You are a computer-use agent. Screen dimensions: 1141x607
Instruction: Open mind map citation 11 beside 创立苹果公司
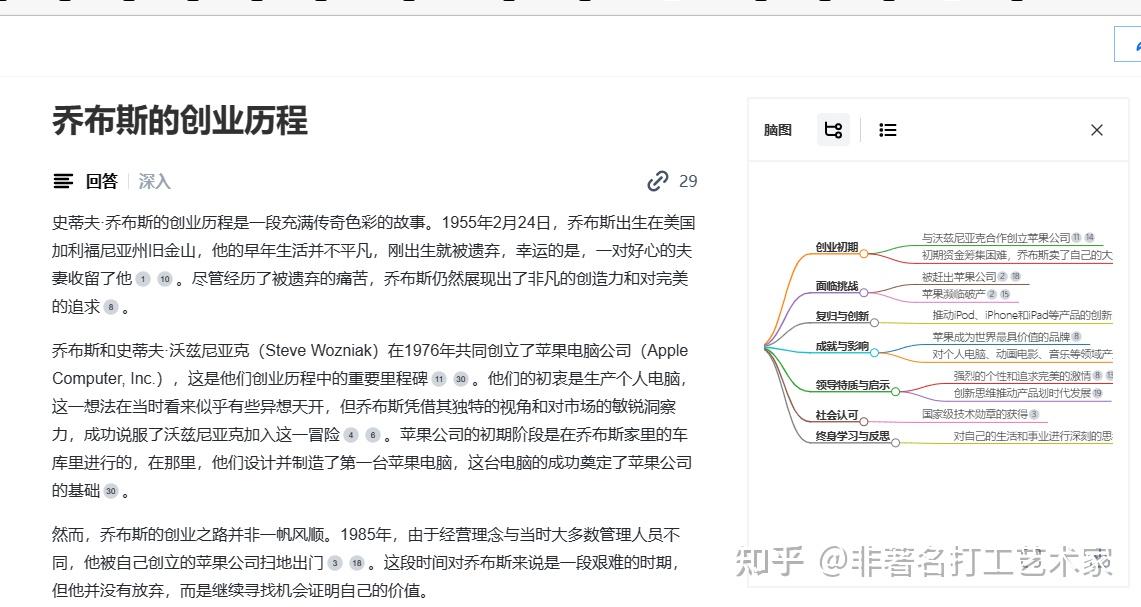tap(1076, 237)
